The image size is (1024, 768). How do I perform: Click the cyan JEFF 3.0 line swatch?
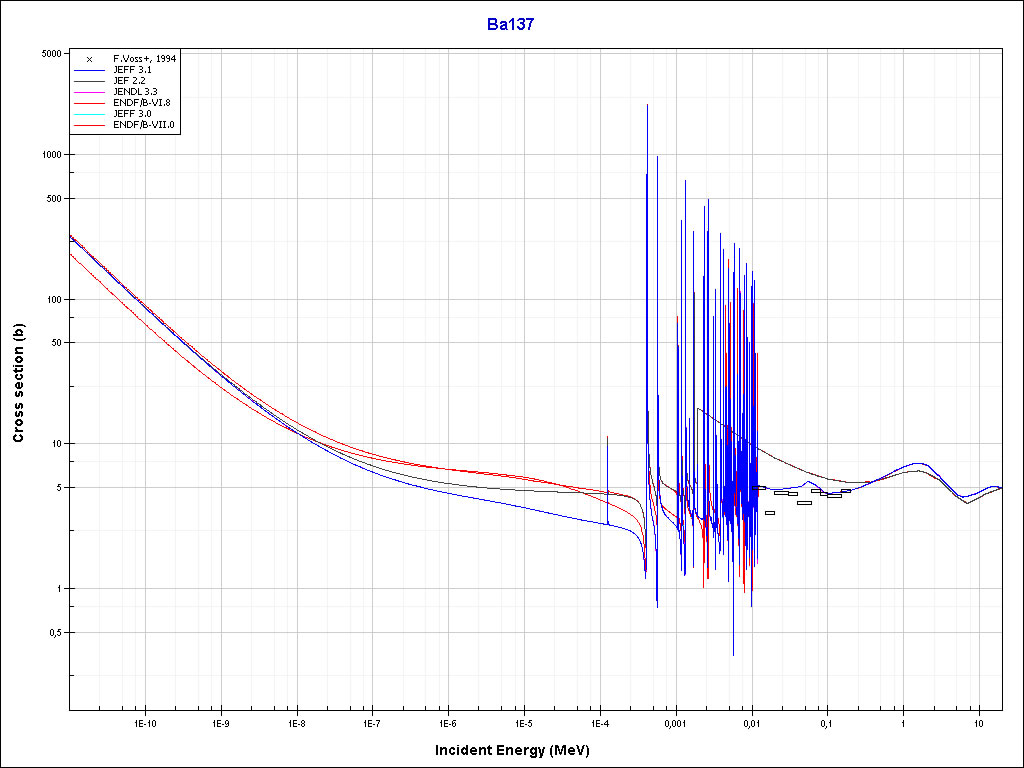click(89, 114)
